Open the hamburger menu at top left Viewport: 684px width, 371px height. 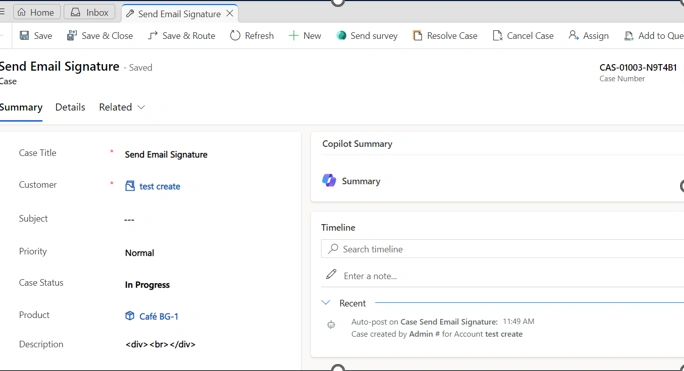point(2,12)
